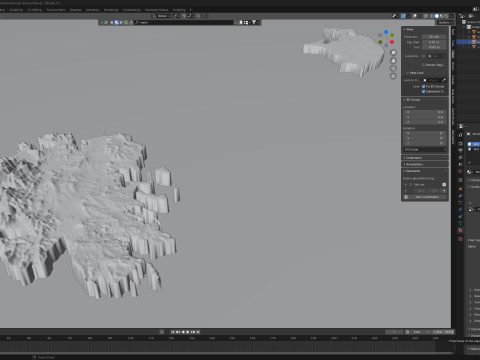This screenshot has width=480, height=360.
Task: Open the UV Editing workspace tab
Action: coord(34,10)
